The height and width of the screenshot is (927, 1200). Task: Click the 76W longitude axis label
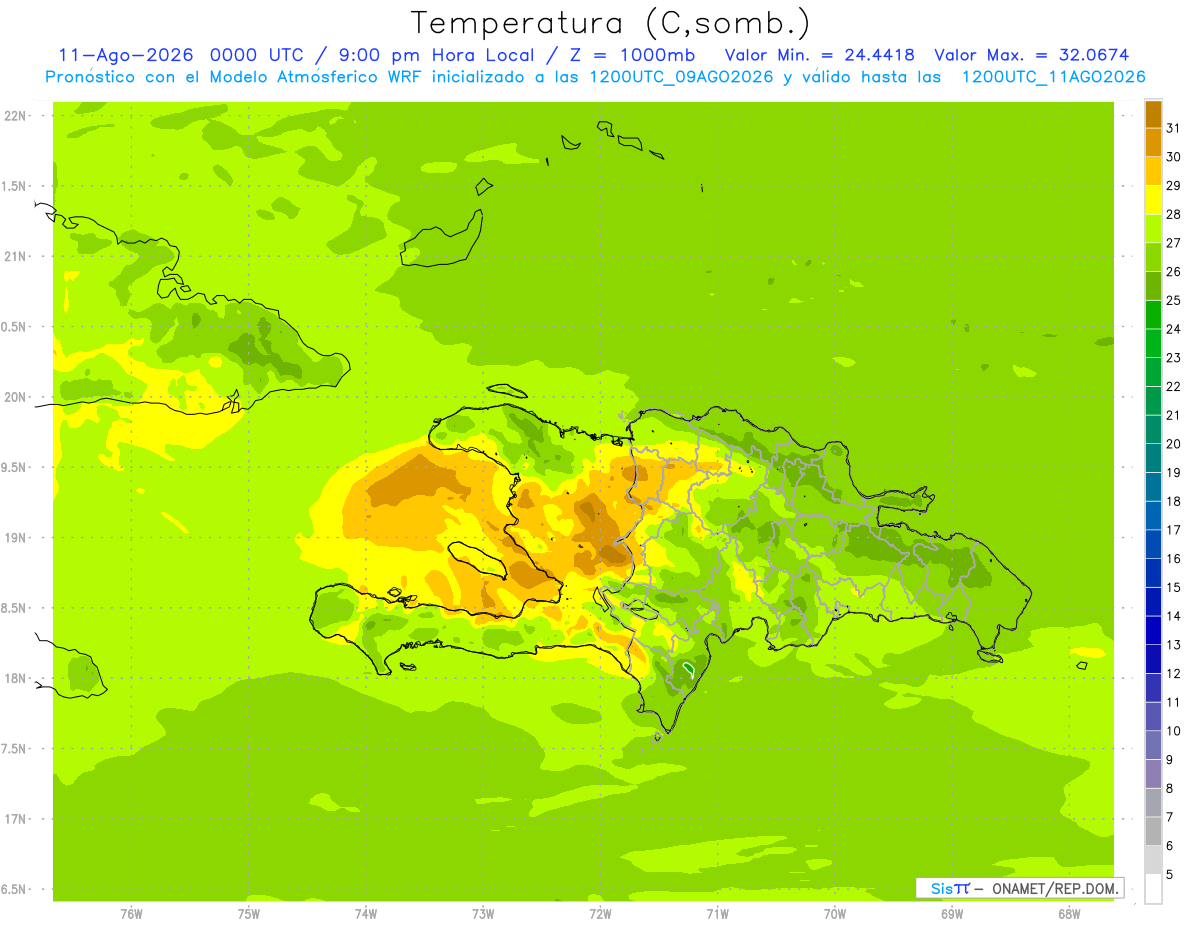[x=131, y=914]
